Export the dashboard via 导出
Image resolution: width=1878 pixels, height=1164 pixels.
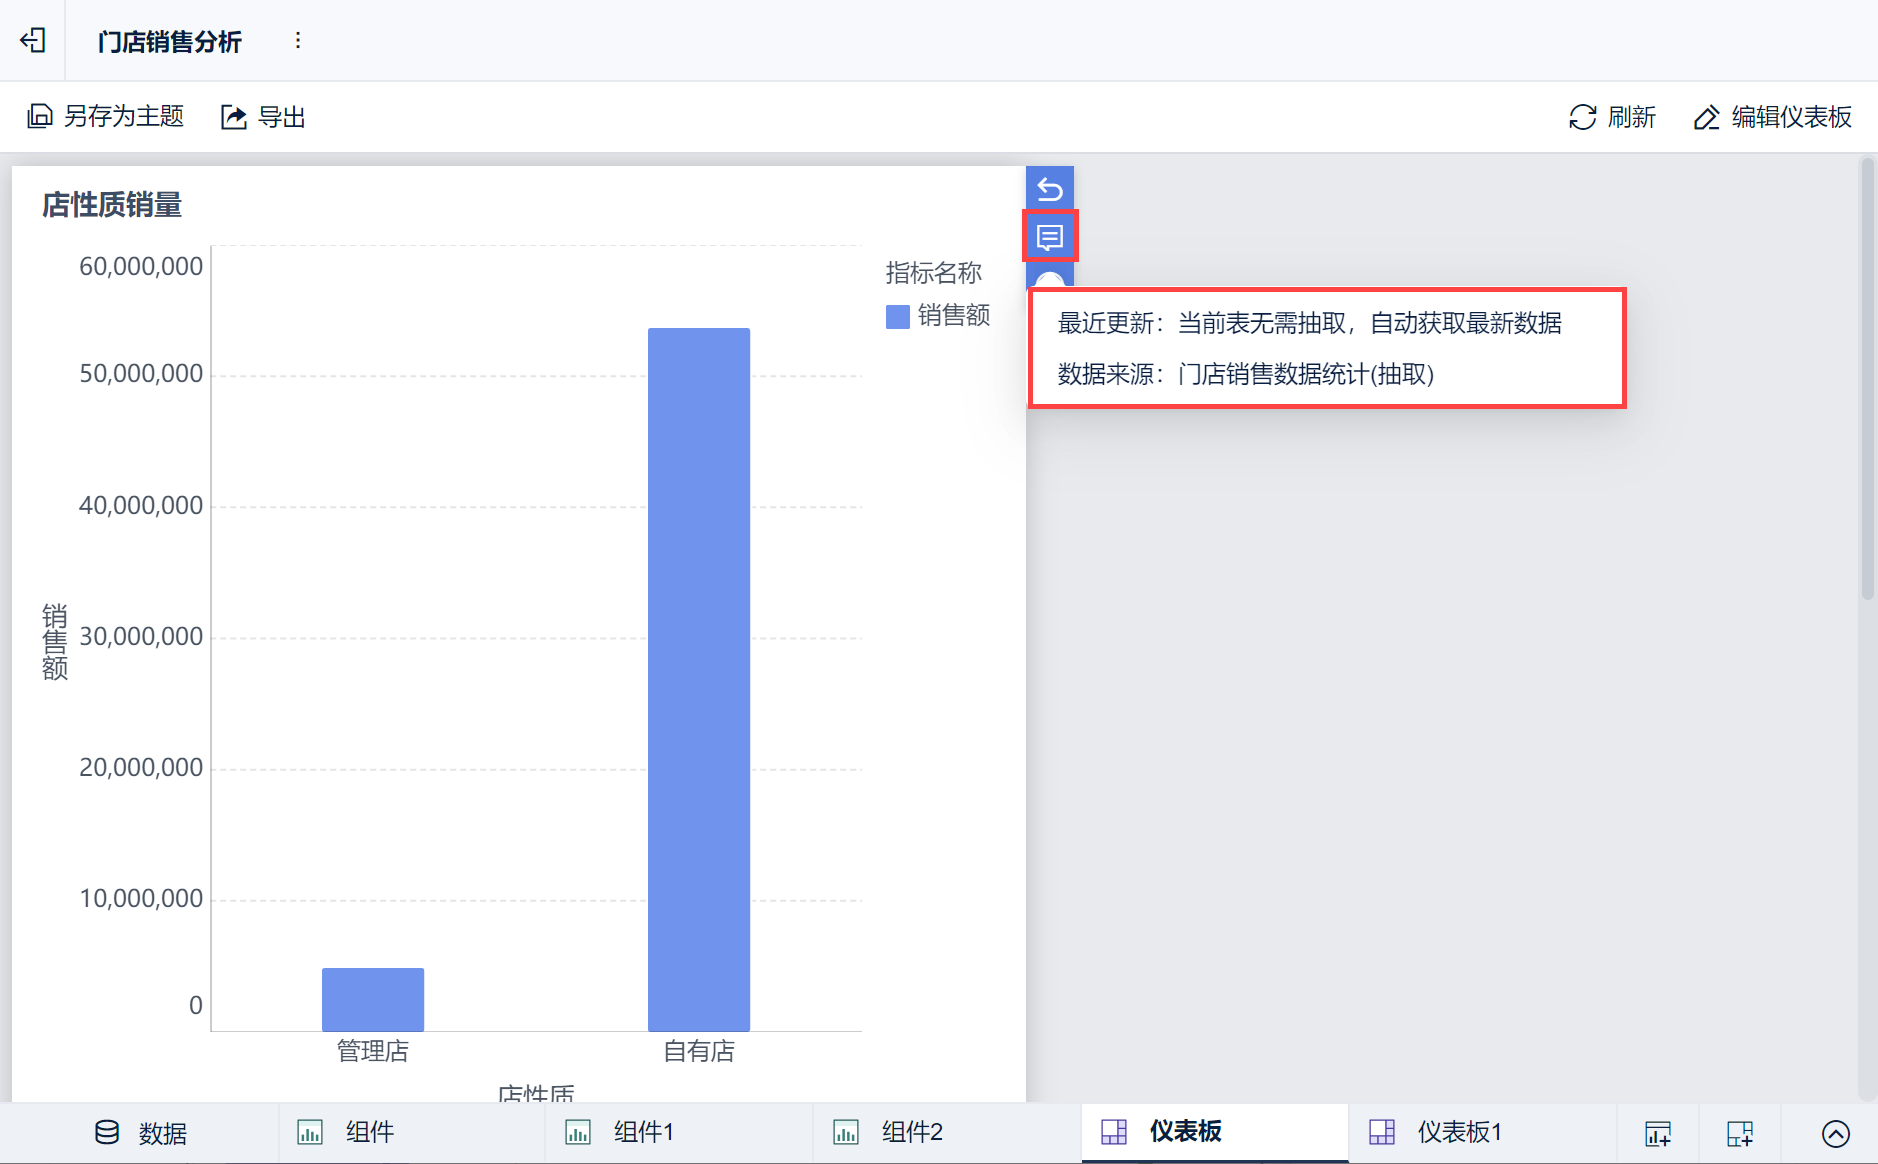click(263, 117)
